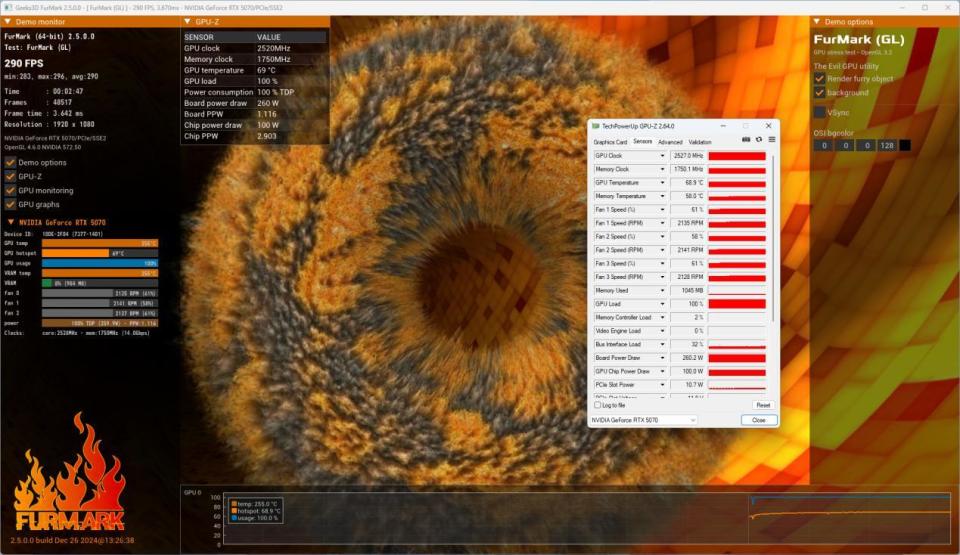
Task: Click the GPU usage blue bar
Action: (100, 263)
